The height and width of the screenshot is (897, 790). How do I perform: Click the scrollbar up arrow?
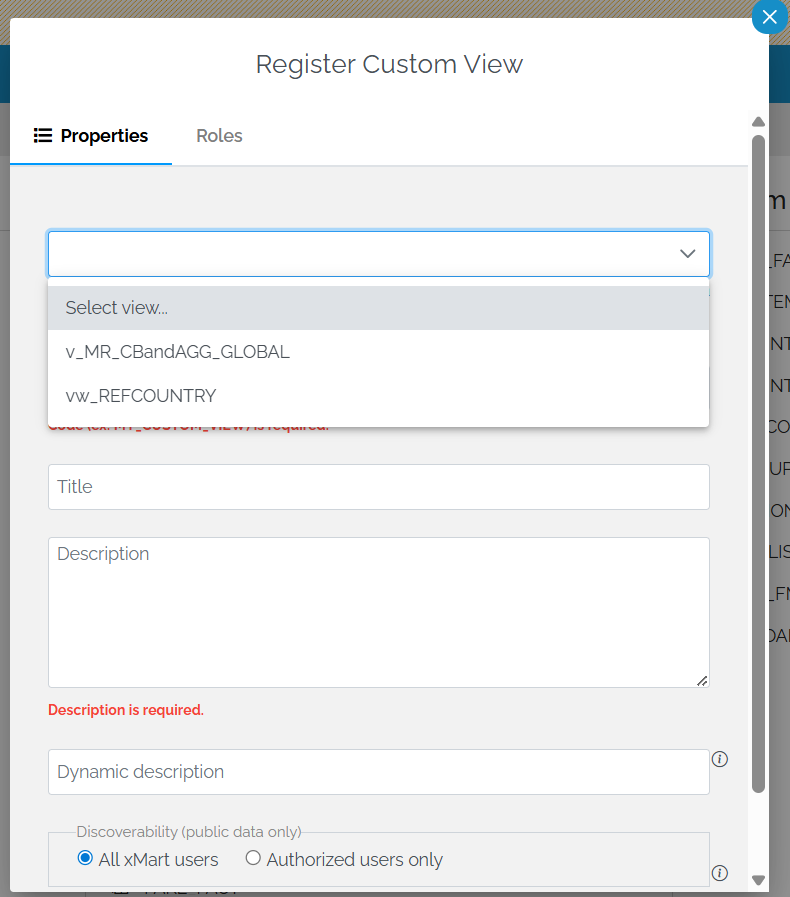pyautogui.click(x=759, y=121)
